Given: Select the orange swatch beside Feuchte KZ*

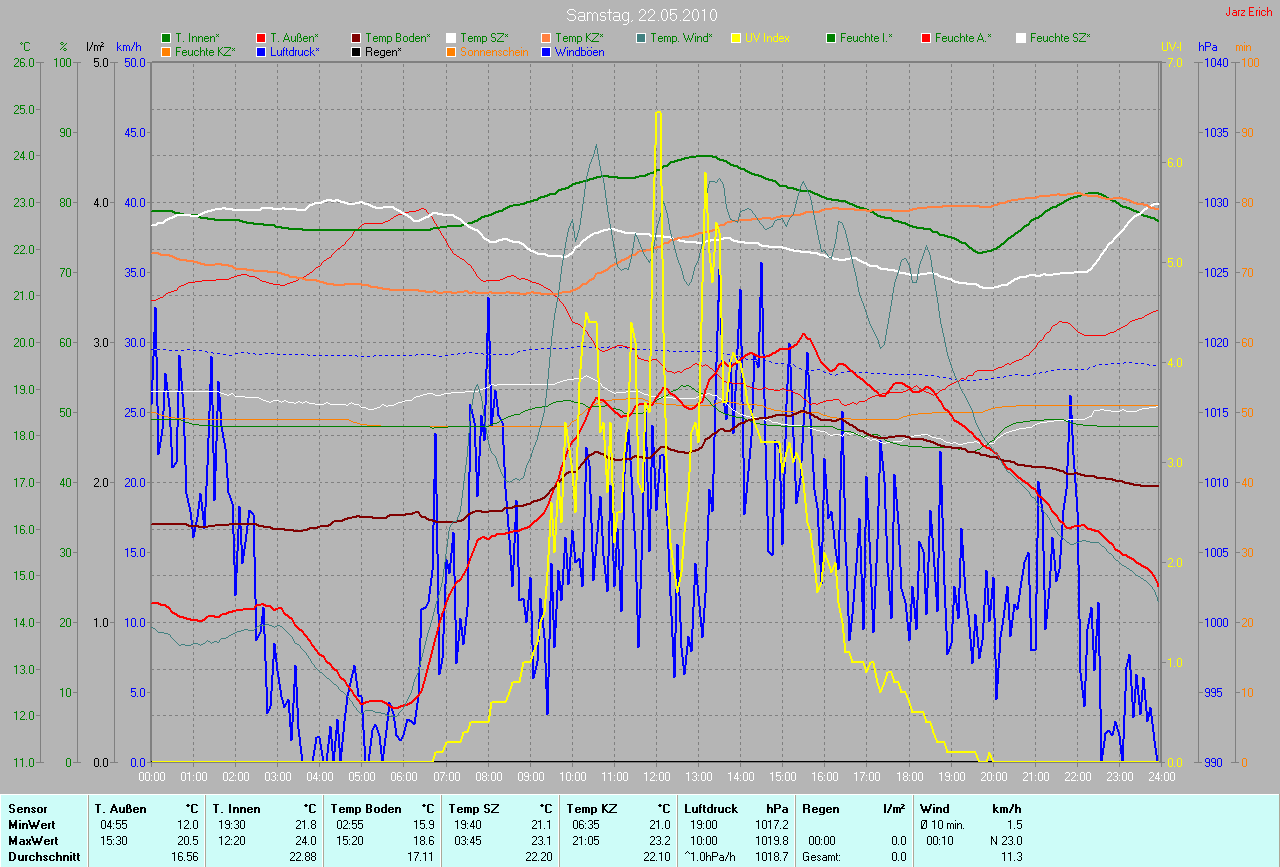Looking at the screenshot, I should click(x=167, y=51).
